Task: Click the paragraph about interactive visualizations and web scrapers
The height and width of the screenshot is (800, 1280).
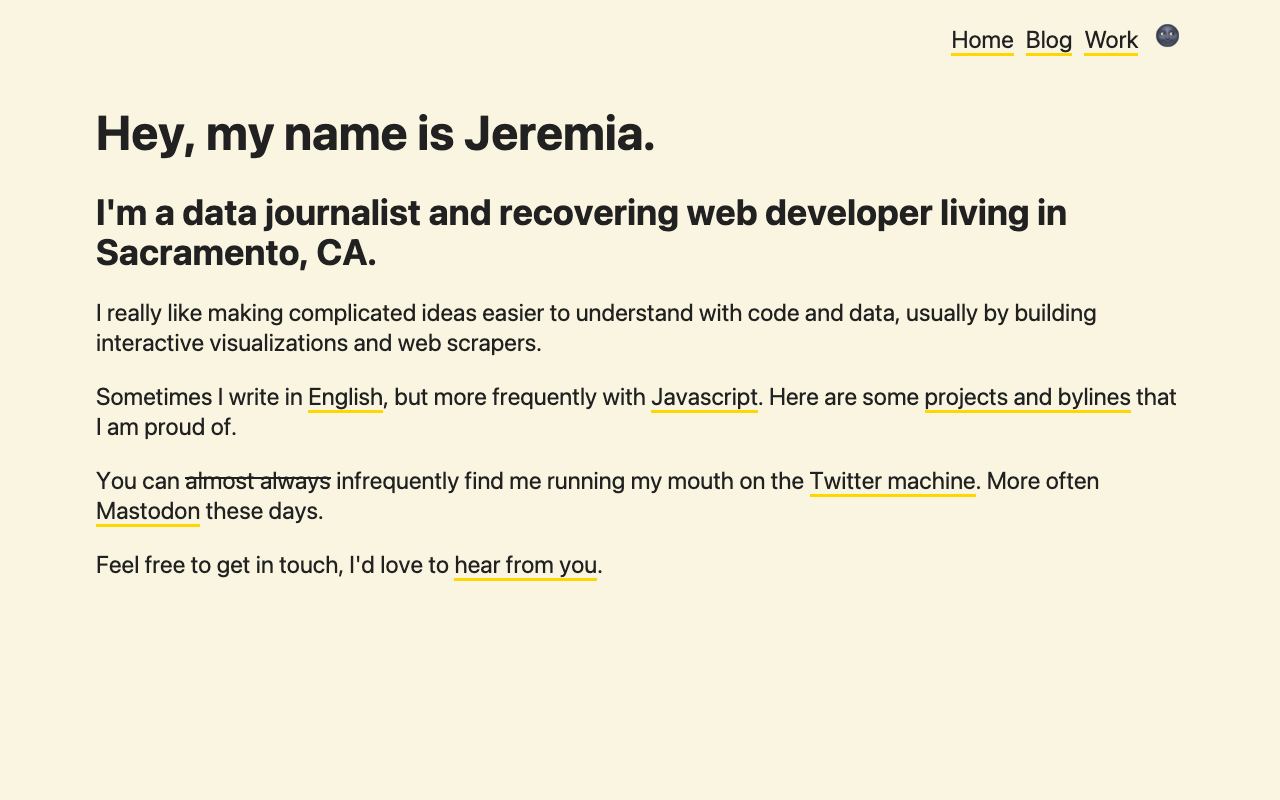Action: click(x=596, y=328)
